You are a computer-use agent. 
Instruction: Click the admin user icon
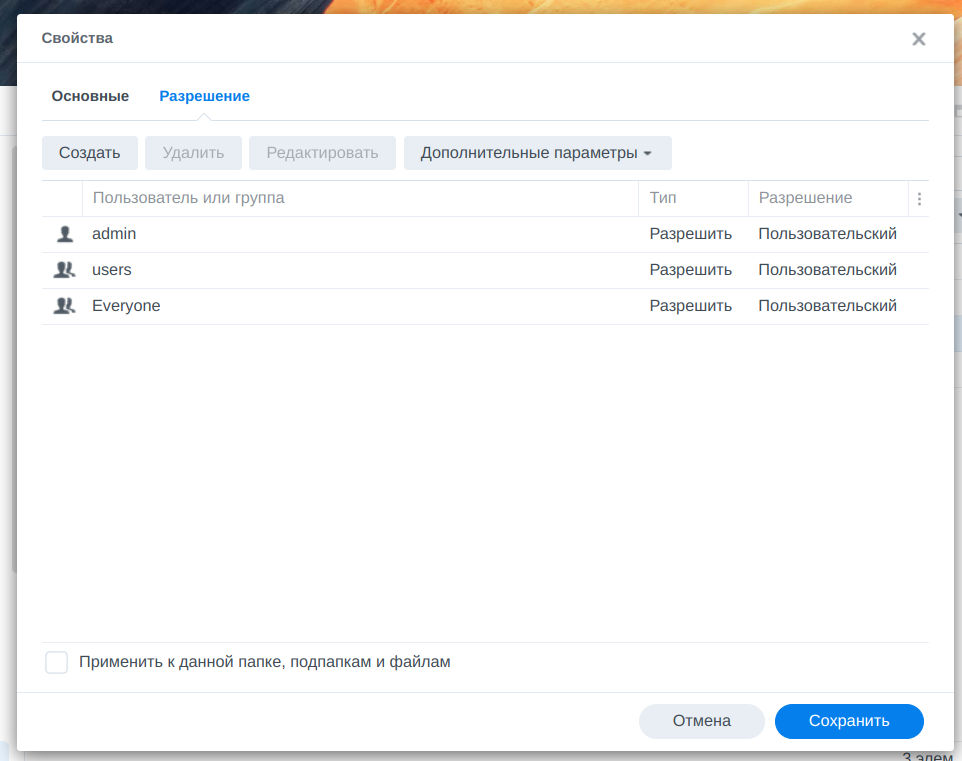(65, 234)
